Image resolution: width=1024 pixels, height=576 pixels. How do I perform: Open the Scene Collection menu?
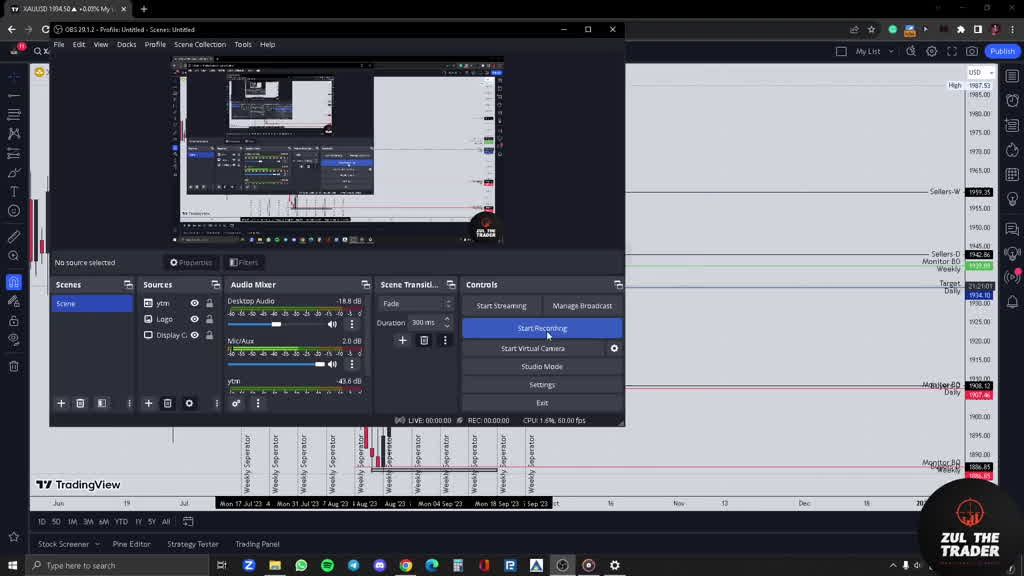[200, 44]
